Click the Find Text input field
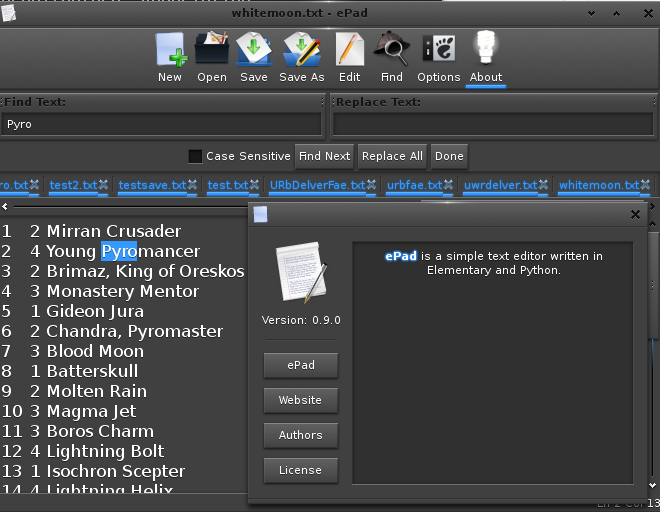Viewport: 660px width, 512px height. pyautogui.click(x=162, y=124)
